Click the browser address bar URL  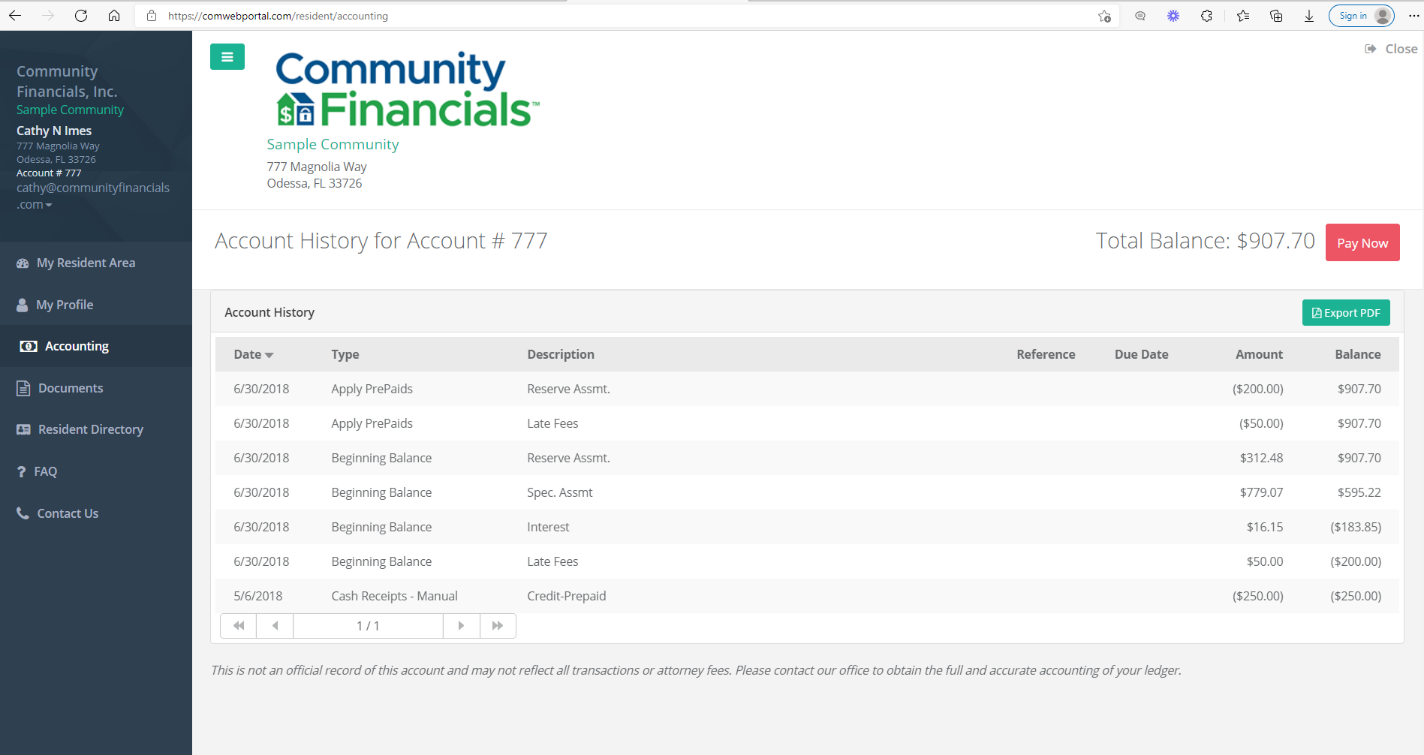[x=278, y=16]
